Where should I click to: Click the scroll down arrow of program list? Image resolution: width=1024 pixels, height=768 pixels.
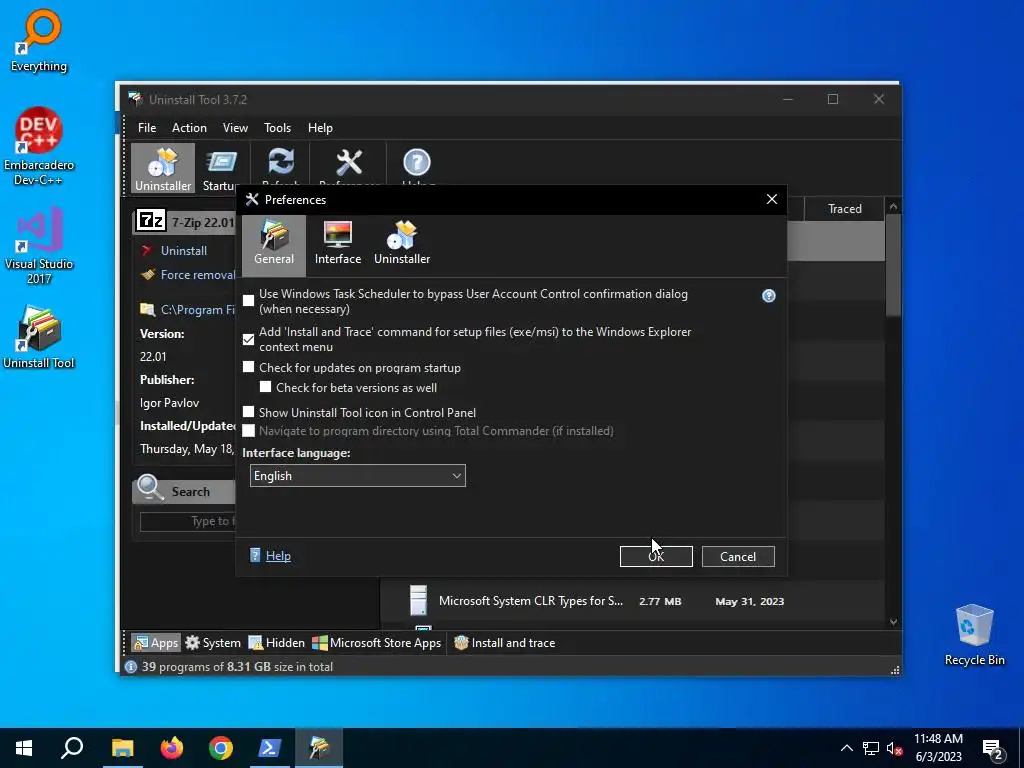coord(893,622)
